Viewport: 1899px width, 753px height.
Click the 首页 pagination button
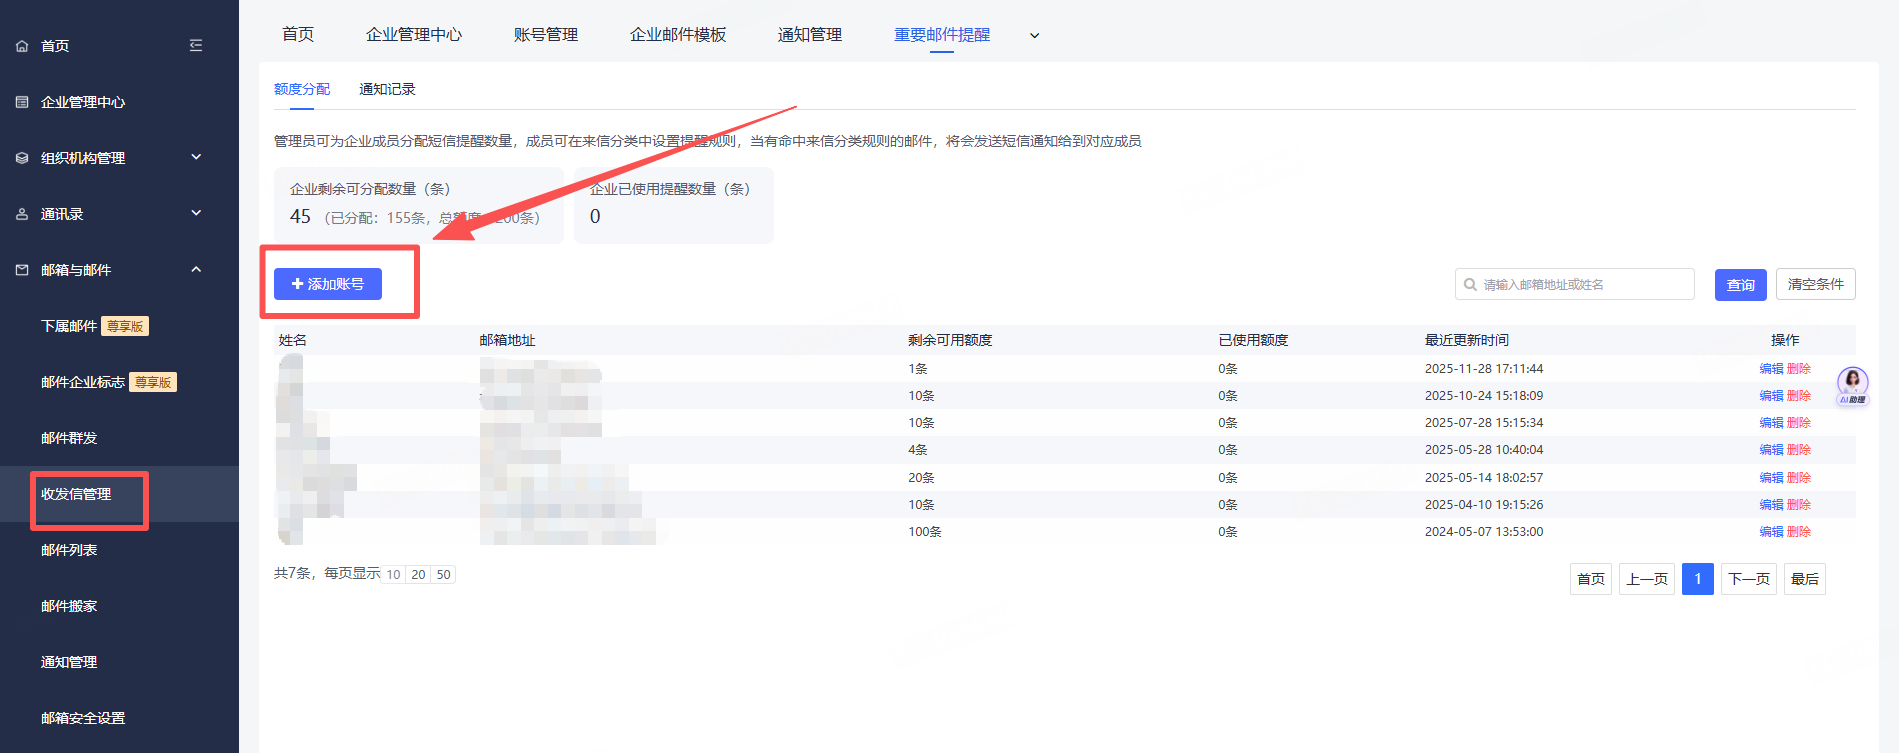[x=1591, y=579]
